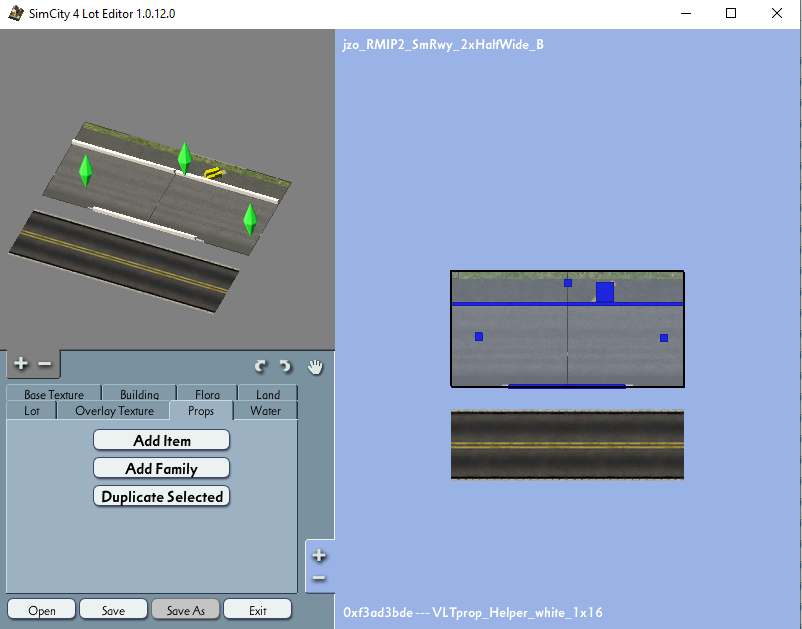Click the SimCity 4 Lot Editor app icon
Viewport: 802px width, 629px height.
point(16,13)
